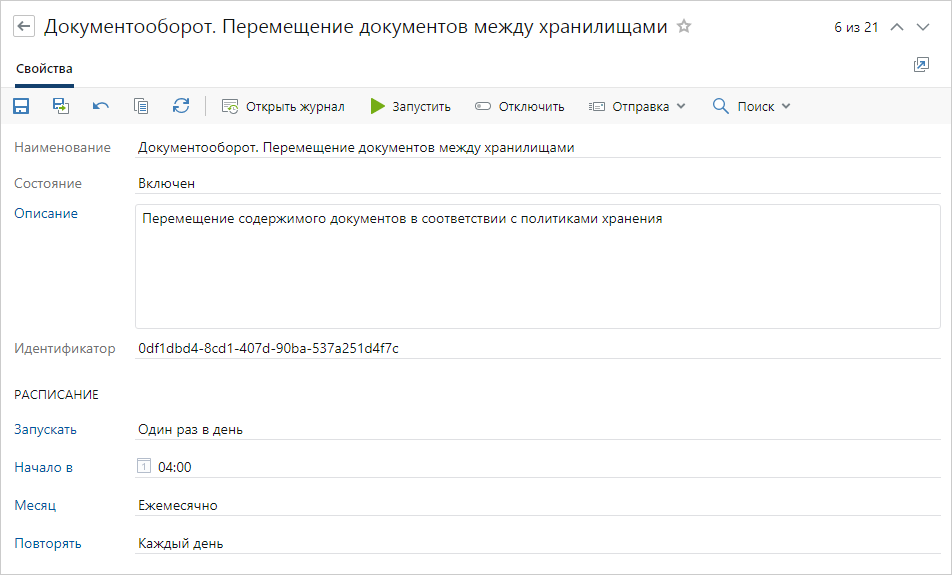Screen dimensions: 952x575
Task: Expand the Отправка dropdown
Action: (x=637, y=106)
